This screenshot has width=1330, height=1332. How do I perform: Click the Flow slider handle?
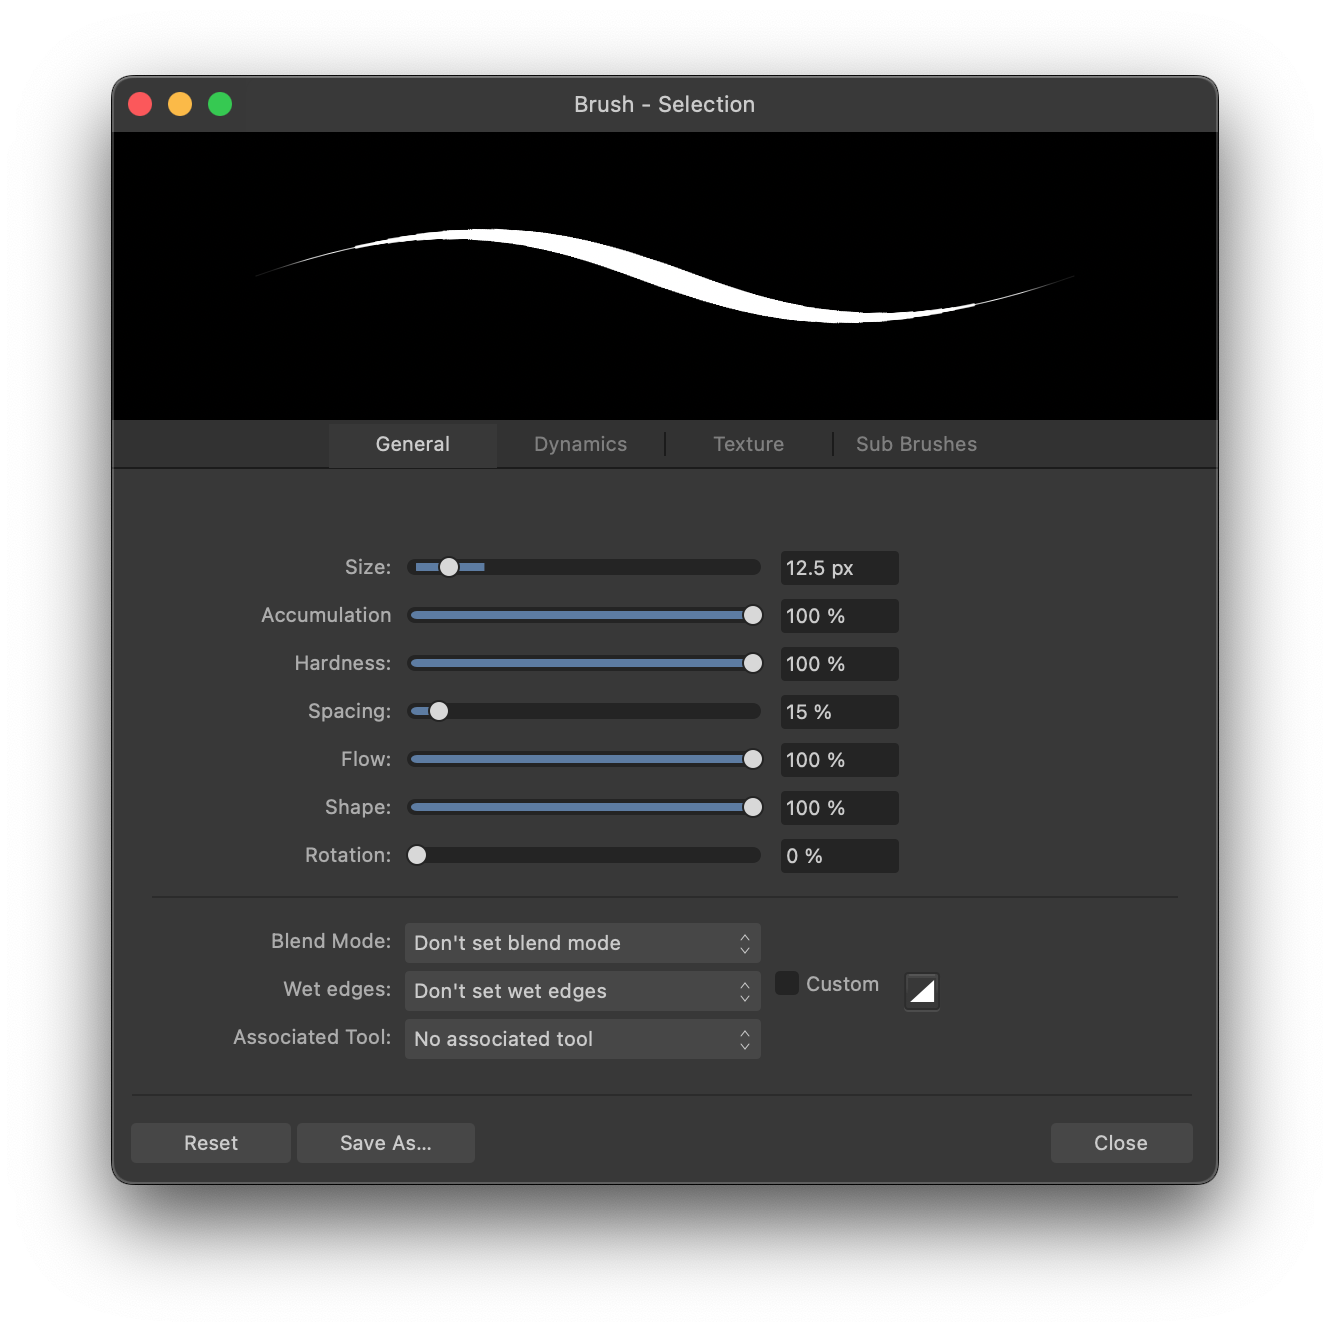(753, 759)
